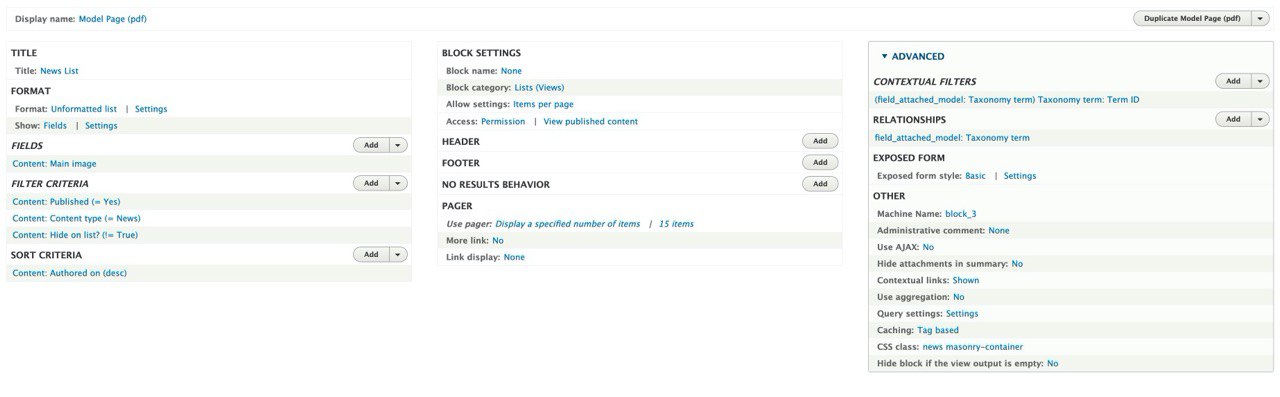Open Query settings 'Settings'

point(962,314)
